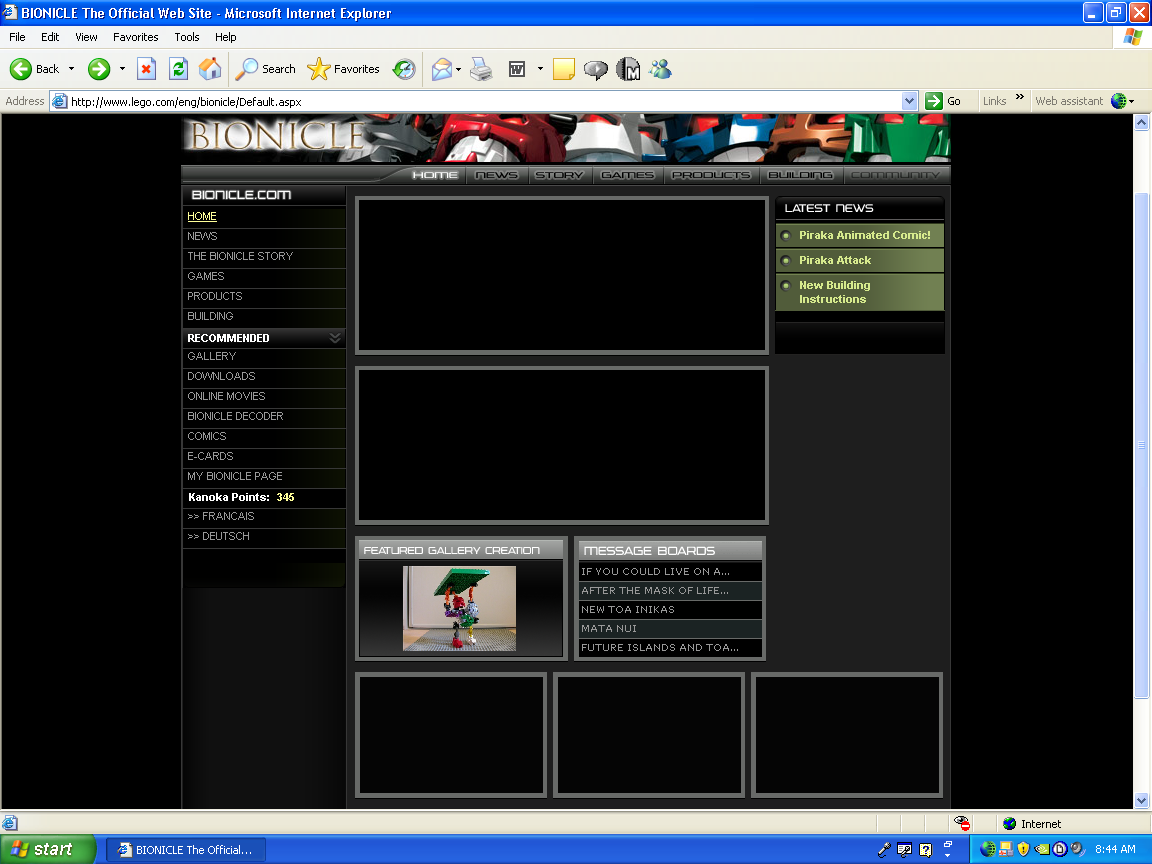Open Forward button history dropdown arrow
1152x864 pixels.
click(x=122, y=69)
